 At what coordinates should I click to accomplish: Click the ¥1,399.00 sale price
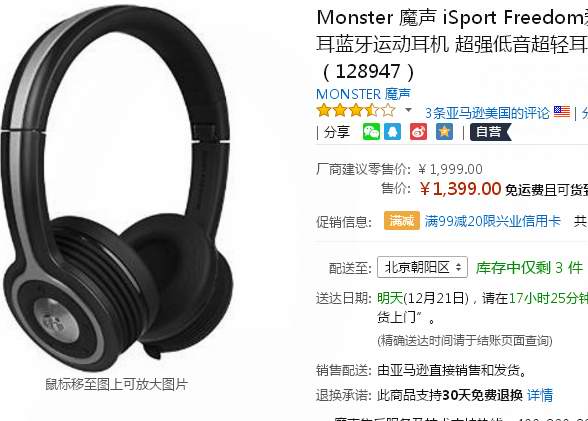pos(460,189)
